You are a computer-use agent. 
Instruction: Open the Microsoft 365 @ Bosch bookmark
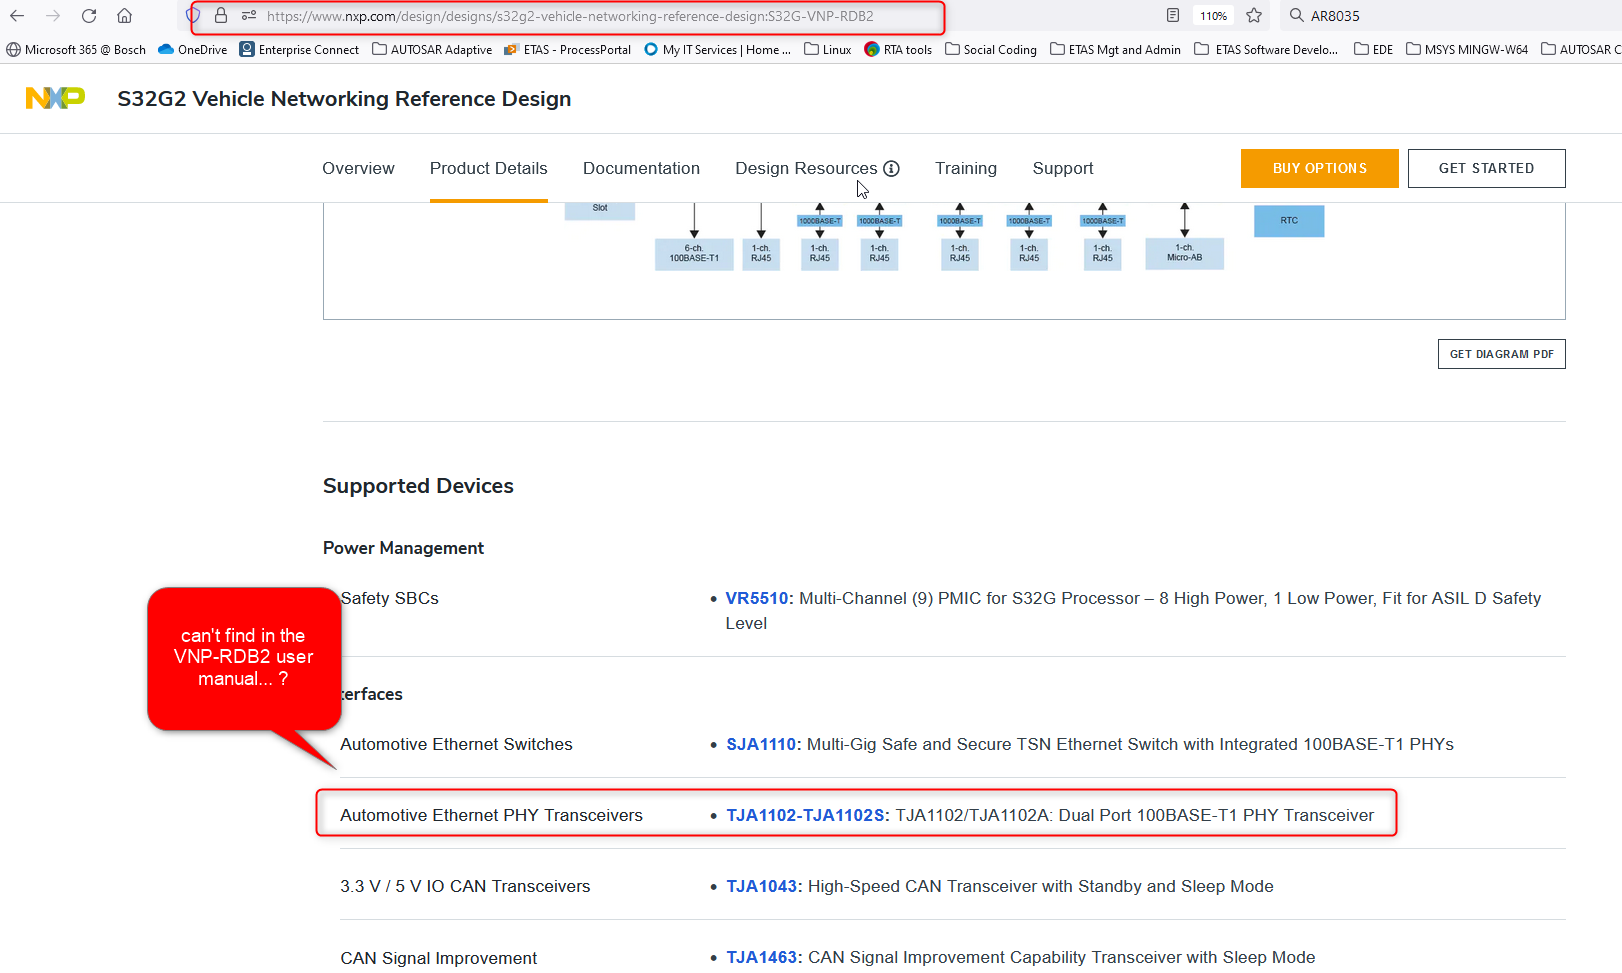pos(77,49)
